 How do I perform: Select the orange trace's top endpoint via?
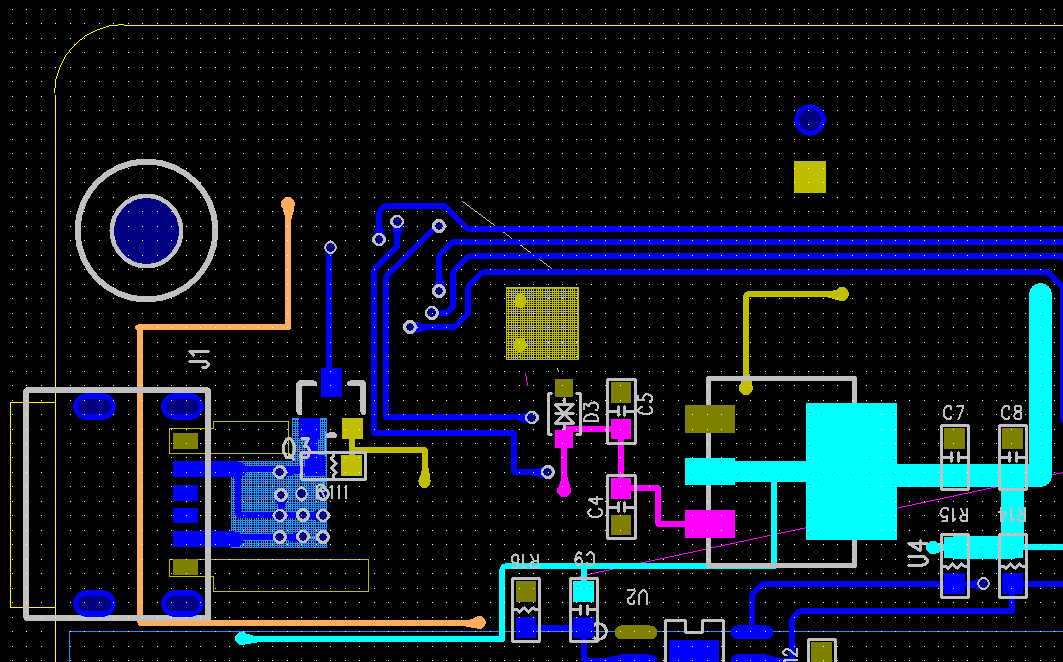pos(288,205)
